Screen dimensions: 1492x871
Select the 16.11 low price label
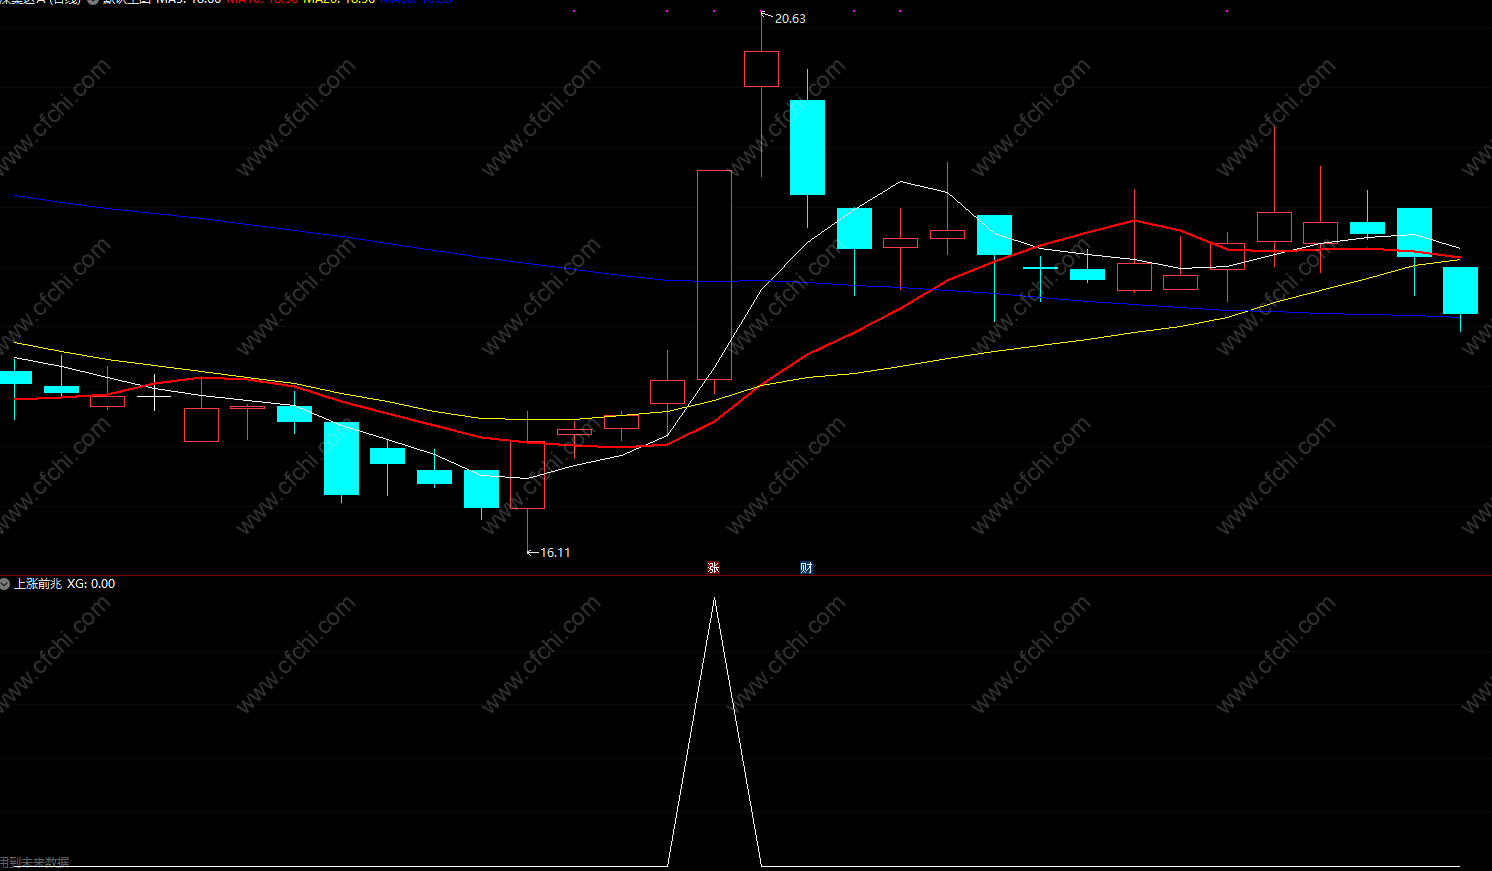coord(555,553)
